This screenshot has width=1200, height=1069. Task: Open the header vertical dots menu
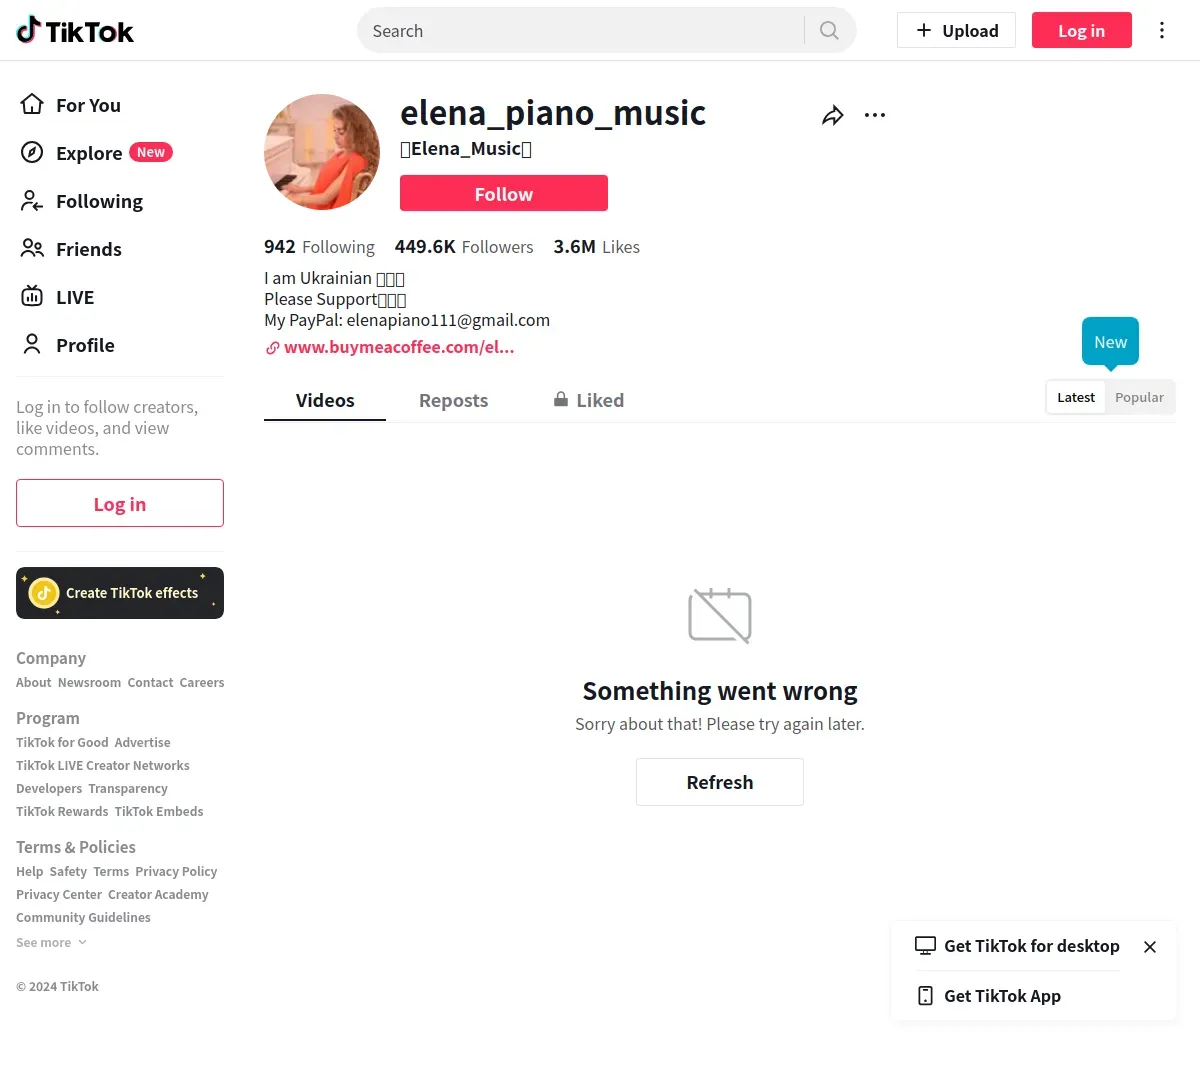[x=1161, y=31]
